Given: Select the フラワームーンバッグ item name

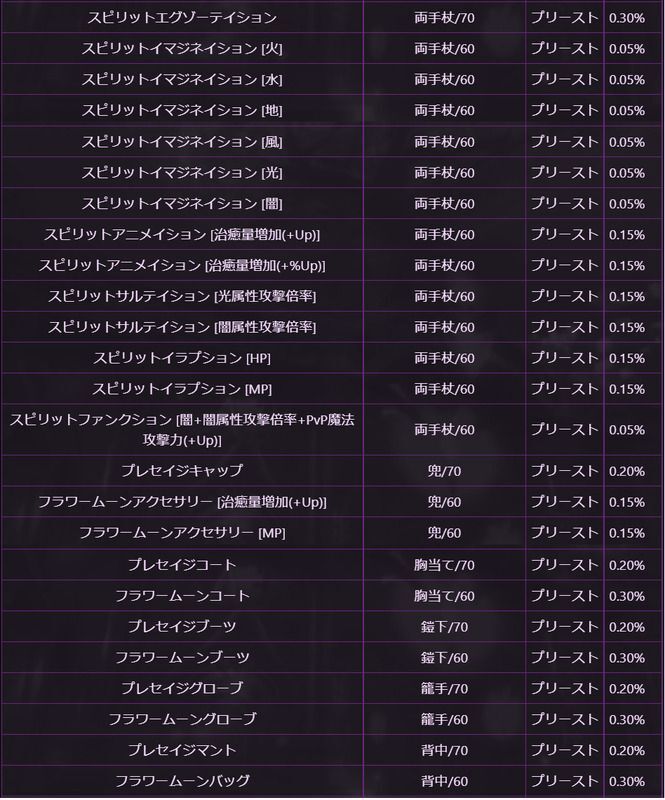Looking at the screenshot, I should pyautogui.click(x=181, y=780).
